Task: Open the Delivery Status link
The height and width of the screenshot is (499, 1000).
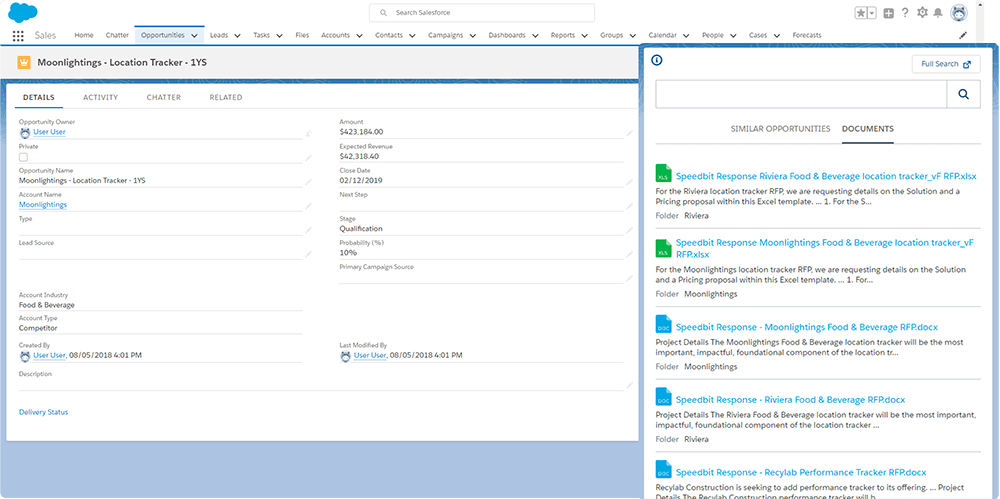Action: point(43,412)
